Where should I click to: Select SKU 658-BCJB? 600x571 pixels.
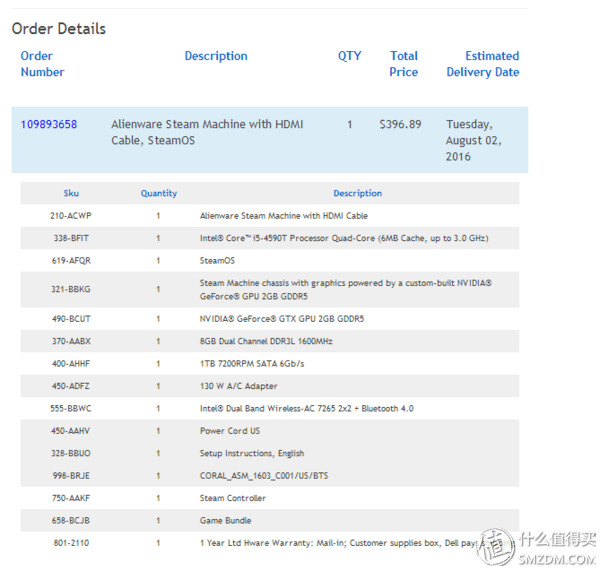(x=71, y=521)
